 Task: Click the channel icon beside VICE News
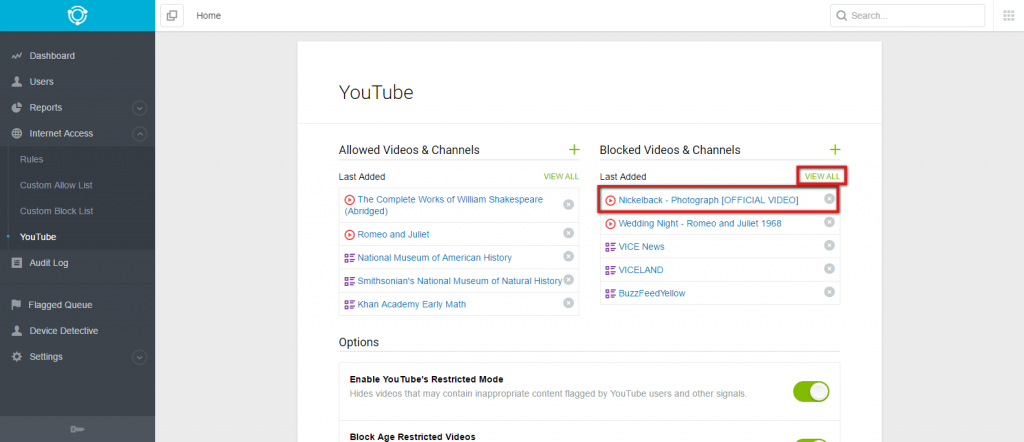[x=611, y=247]
